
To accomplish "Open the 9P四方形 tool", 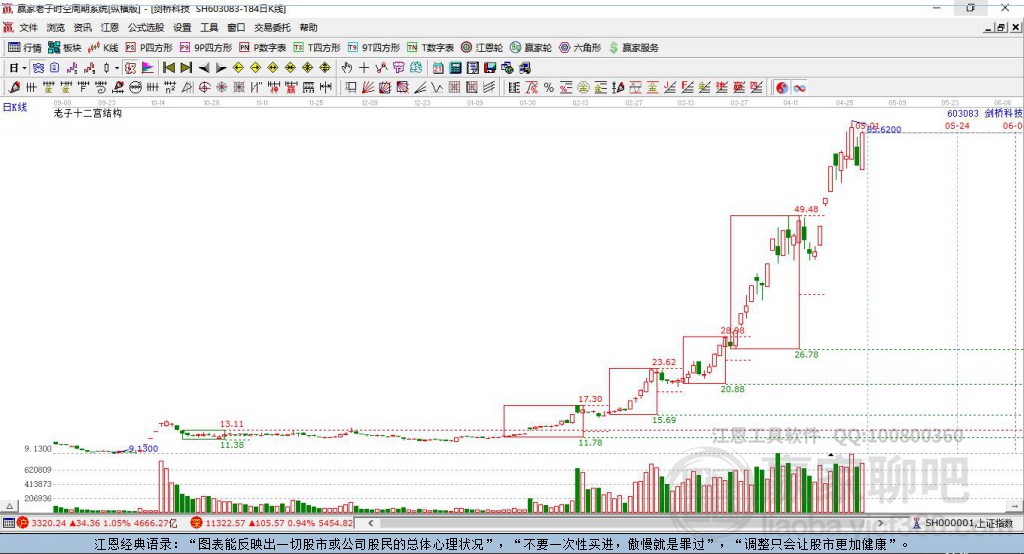I will coord(206,48).
